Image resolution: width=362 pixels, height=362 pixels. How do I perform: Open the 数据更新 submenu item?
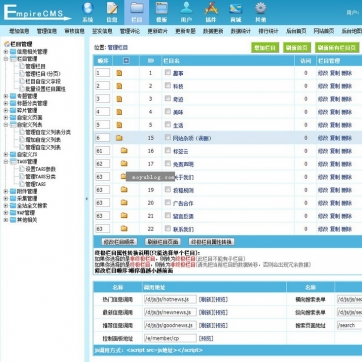click(213, 31)
